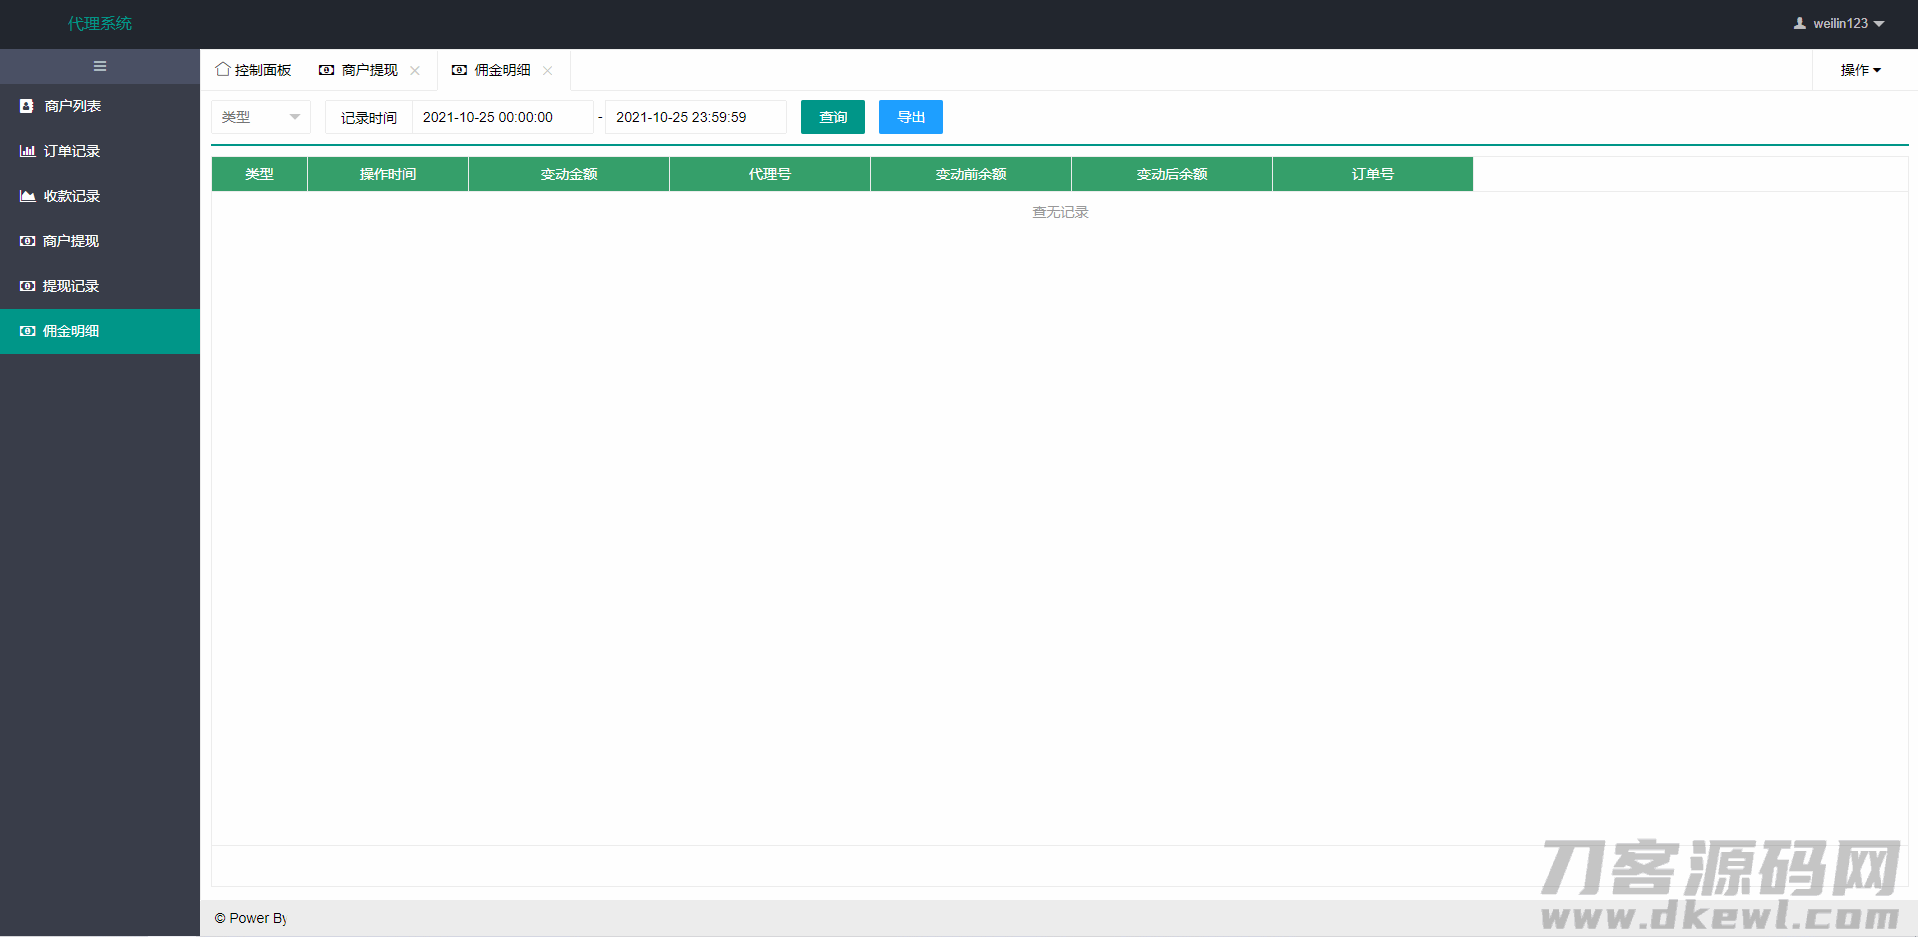Switch to the 商户提现 tab
This screenshot has width=1918, height=937.
tap(369, 70)
